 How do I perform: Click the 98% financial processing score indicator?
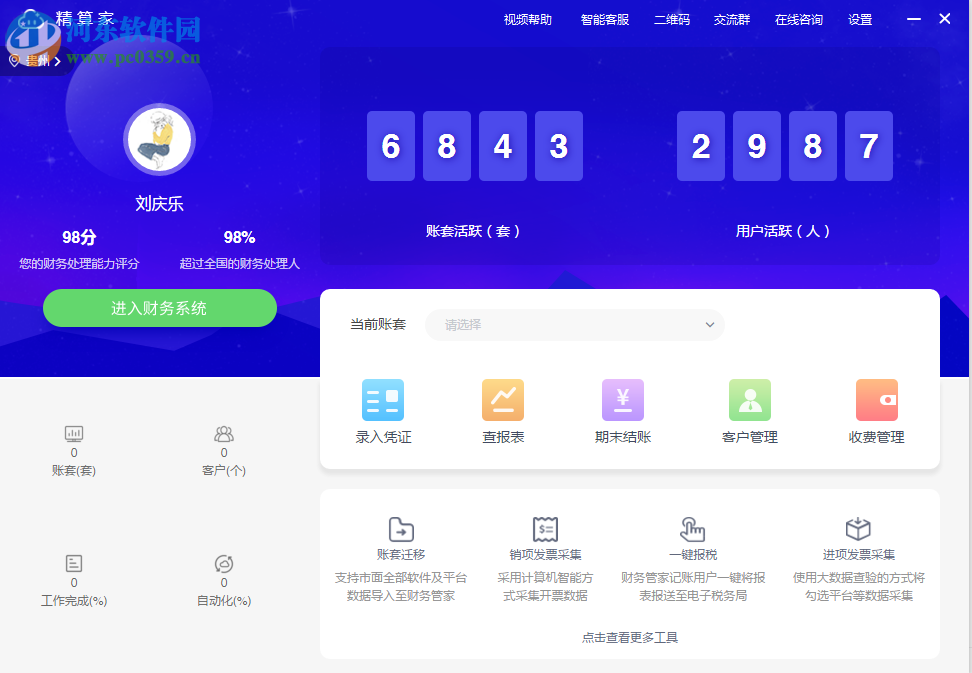(239, 238)
